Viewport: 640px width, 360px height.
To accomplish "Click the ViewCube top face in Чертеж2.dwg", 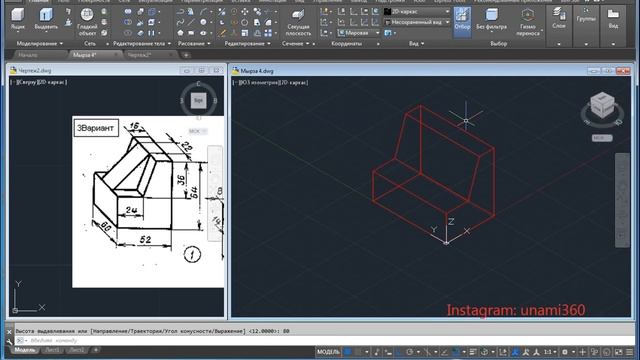I will click(198, 100).
